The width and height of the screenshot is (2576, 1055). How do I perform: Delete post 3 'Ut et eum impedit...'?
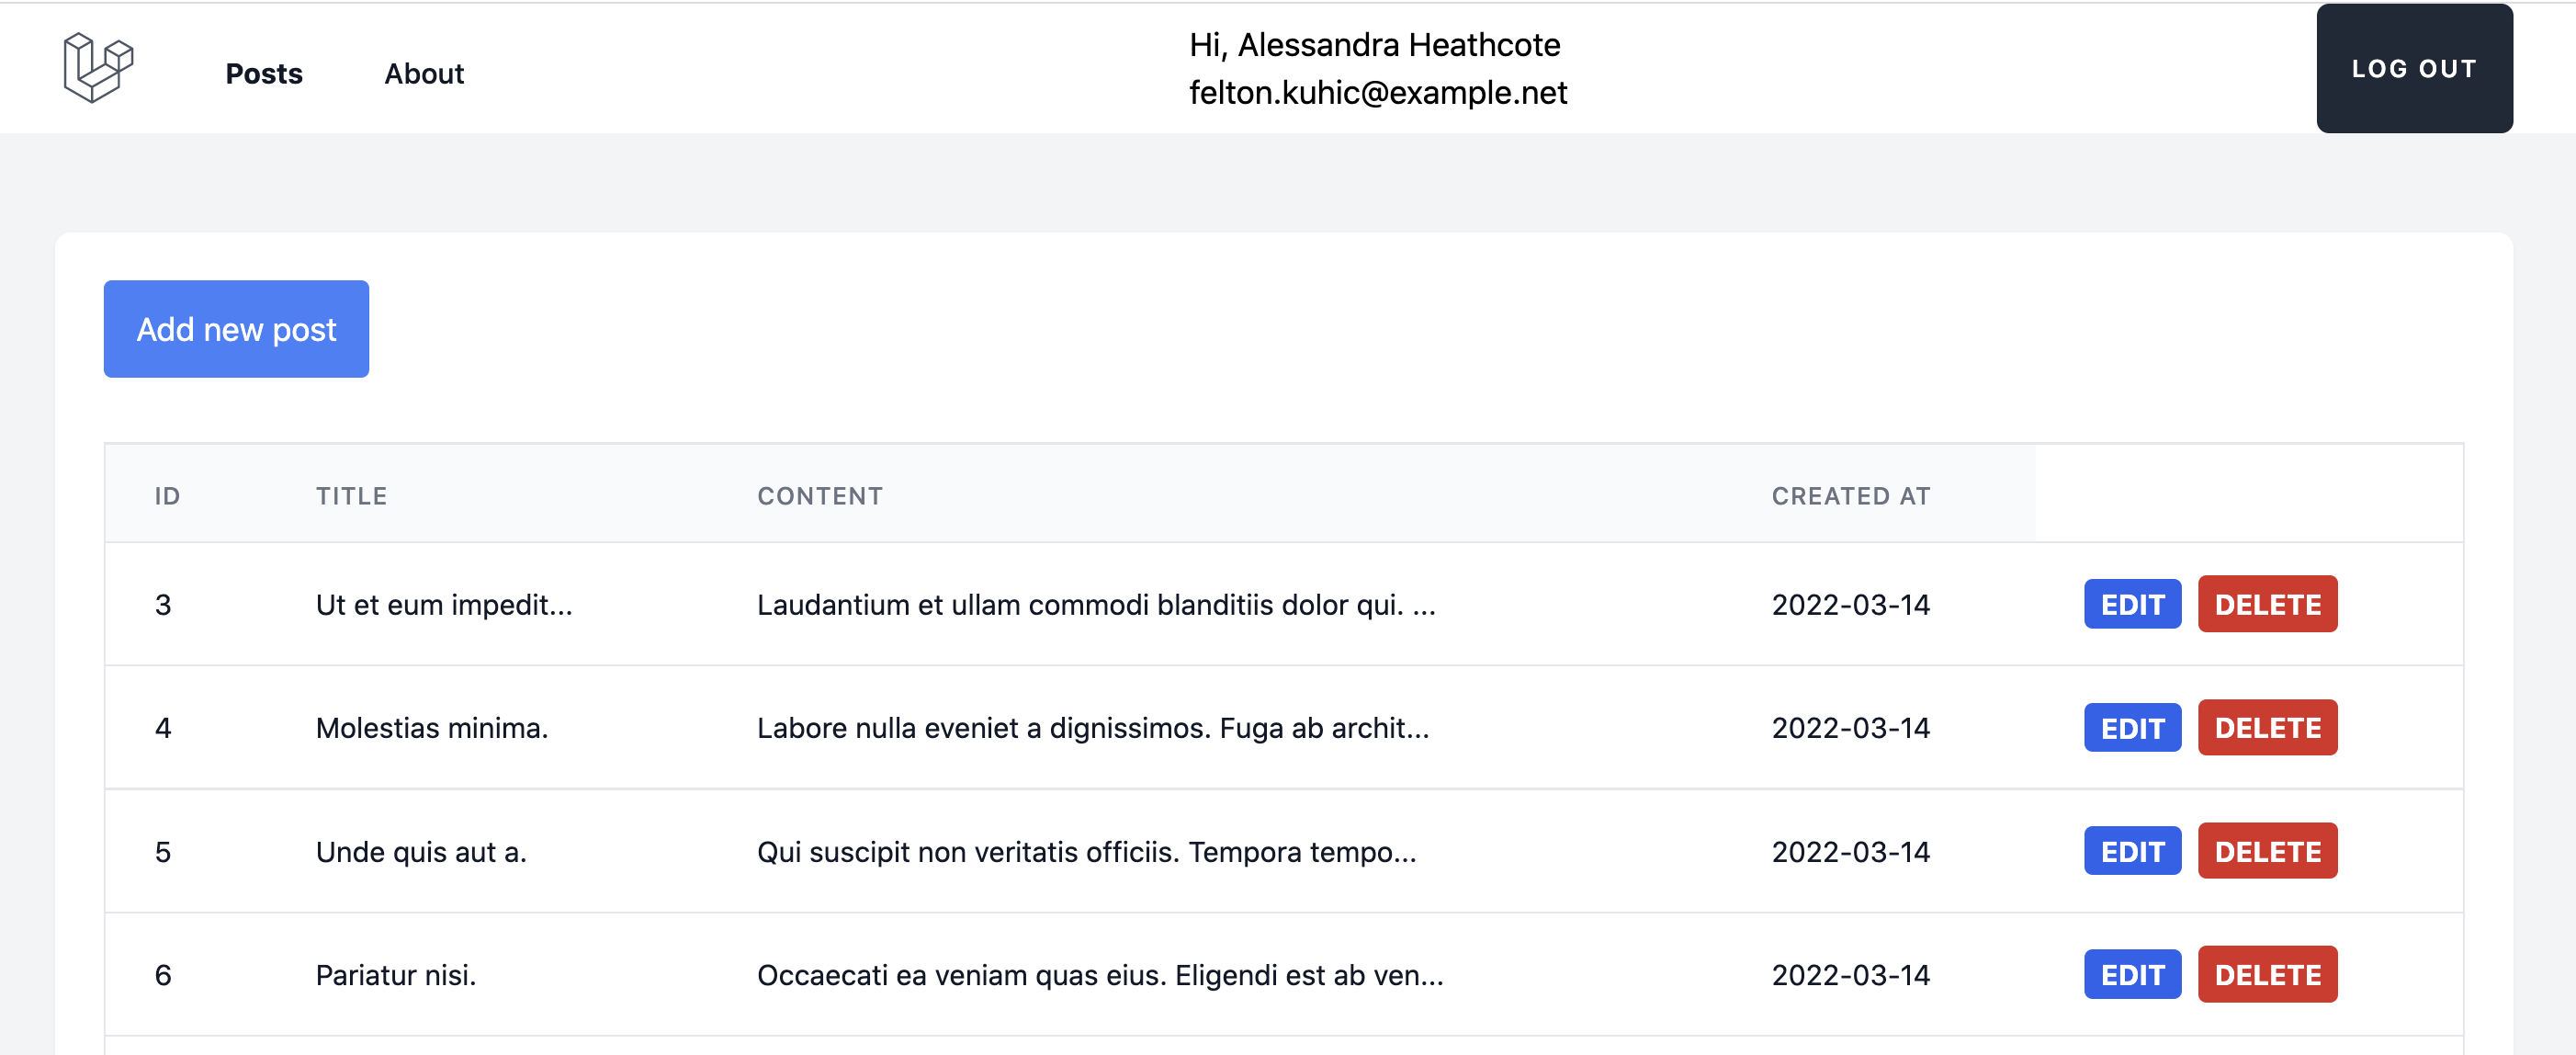point(2267,604)
